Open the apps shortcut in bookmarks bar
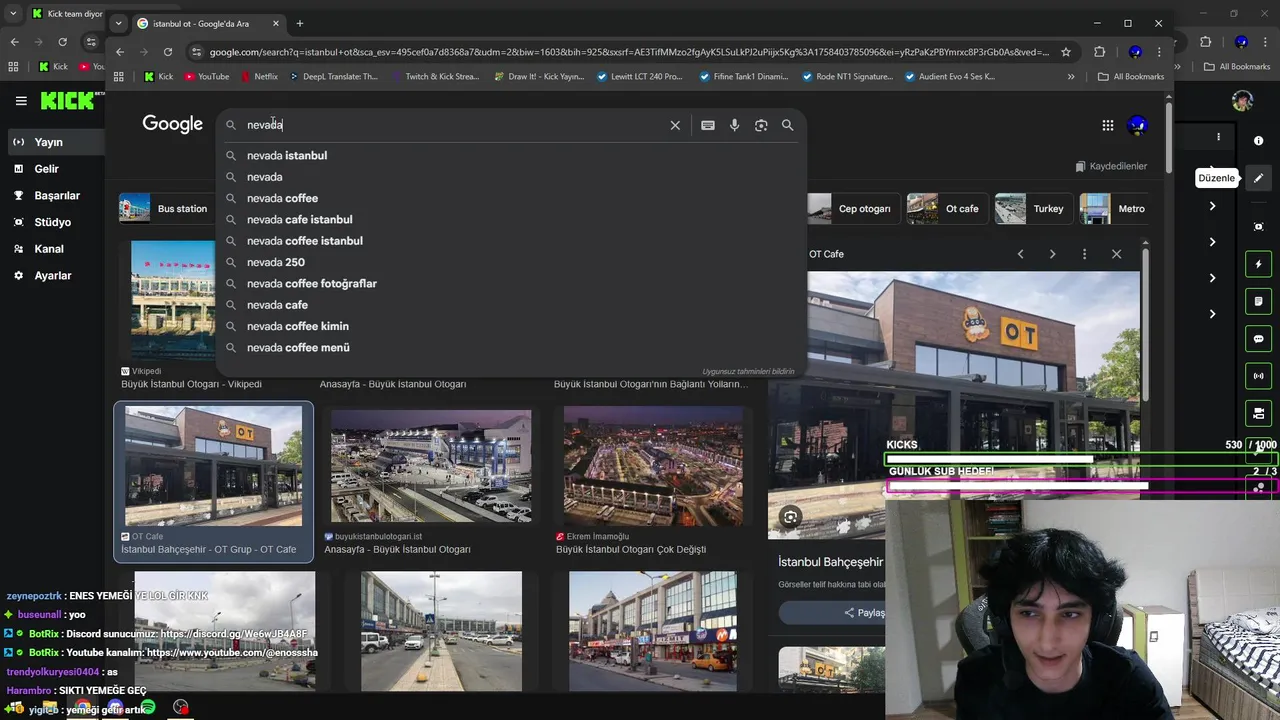The height and width of the screenshot is (720, 1280). (x=119, y=76)
